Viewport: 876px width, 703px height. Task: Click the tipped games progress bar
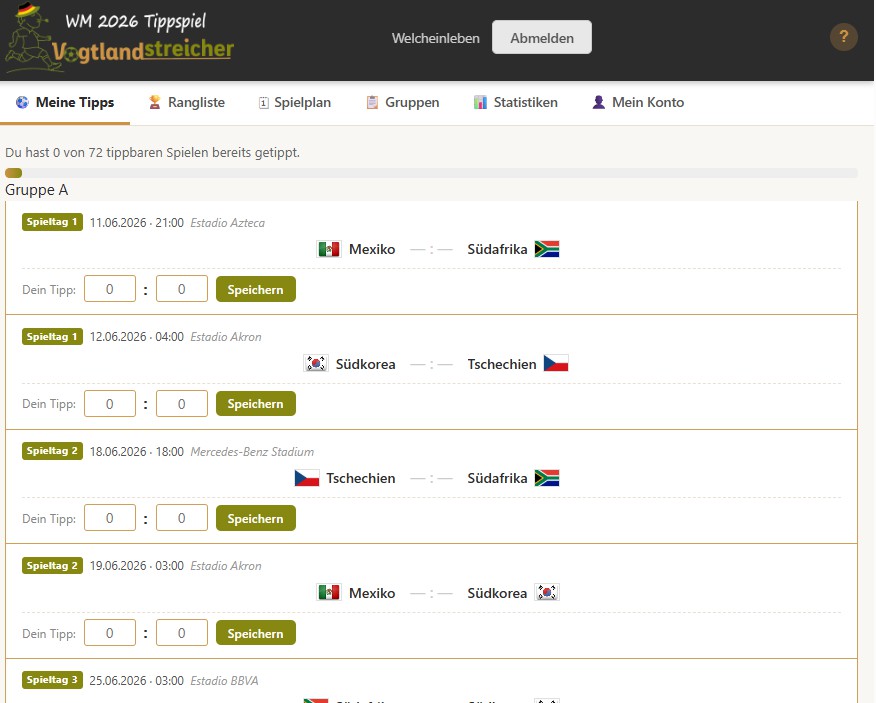[431, 173]
